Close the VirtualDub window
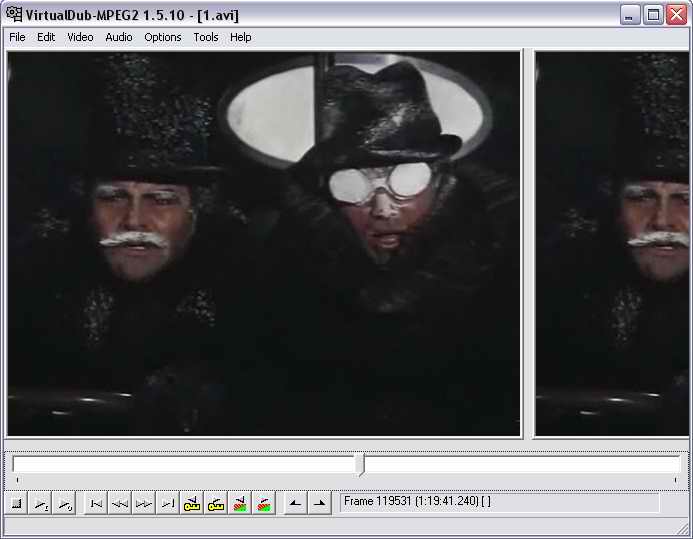 pyautogui.click(x=677, y=15)
